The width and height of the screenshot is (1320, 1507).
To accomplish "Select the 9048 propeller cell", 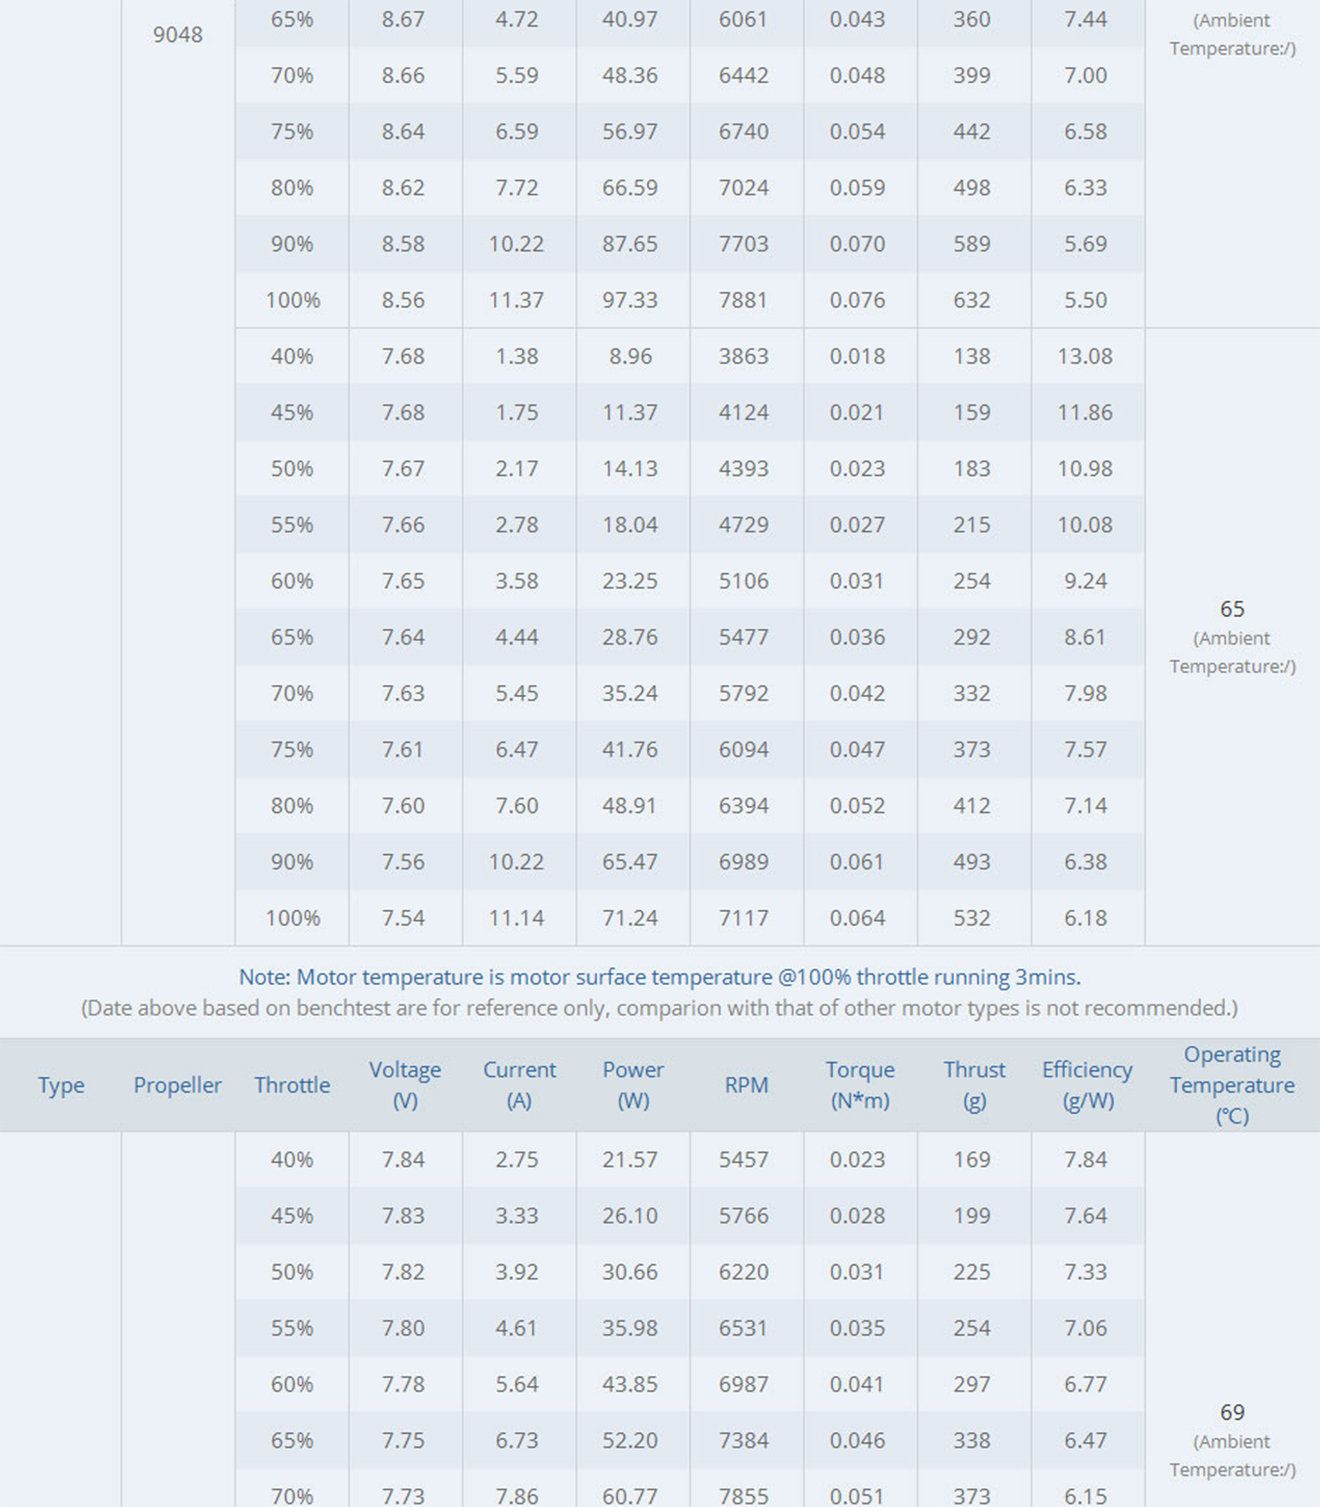I will (x=178, y=35).
